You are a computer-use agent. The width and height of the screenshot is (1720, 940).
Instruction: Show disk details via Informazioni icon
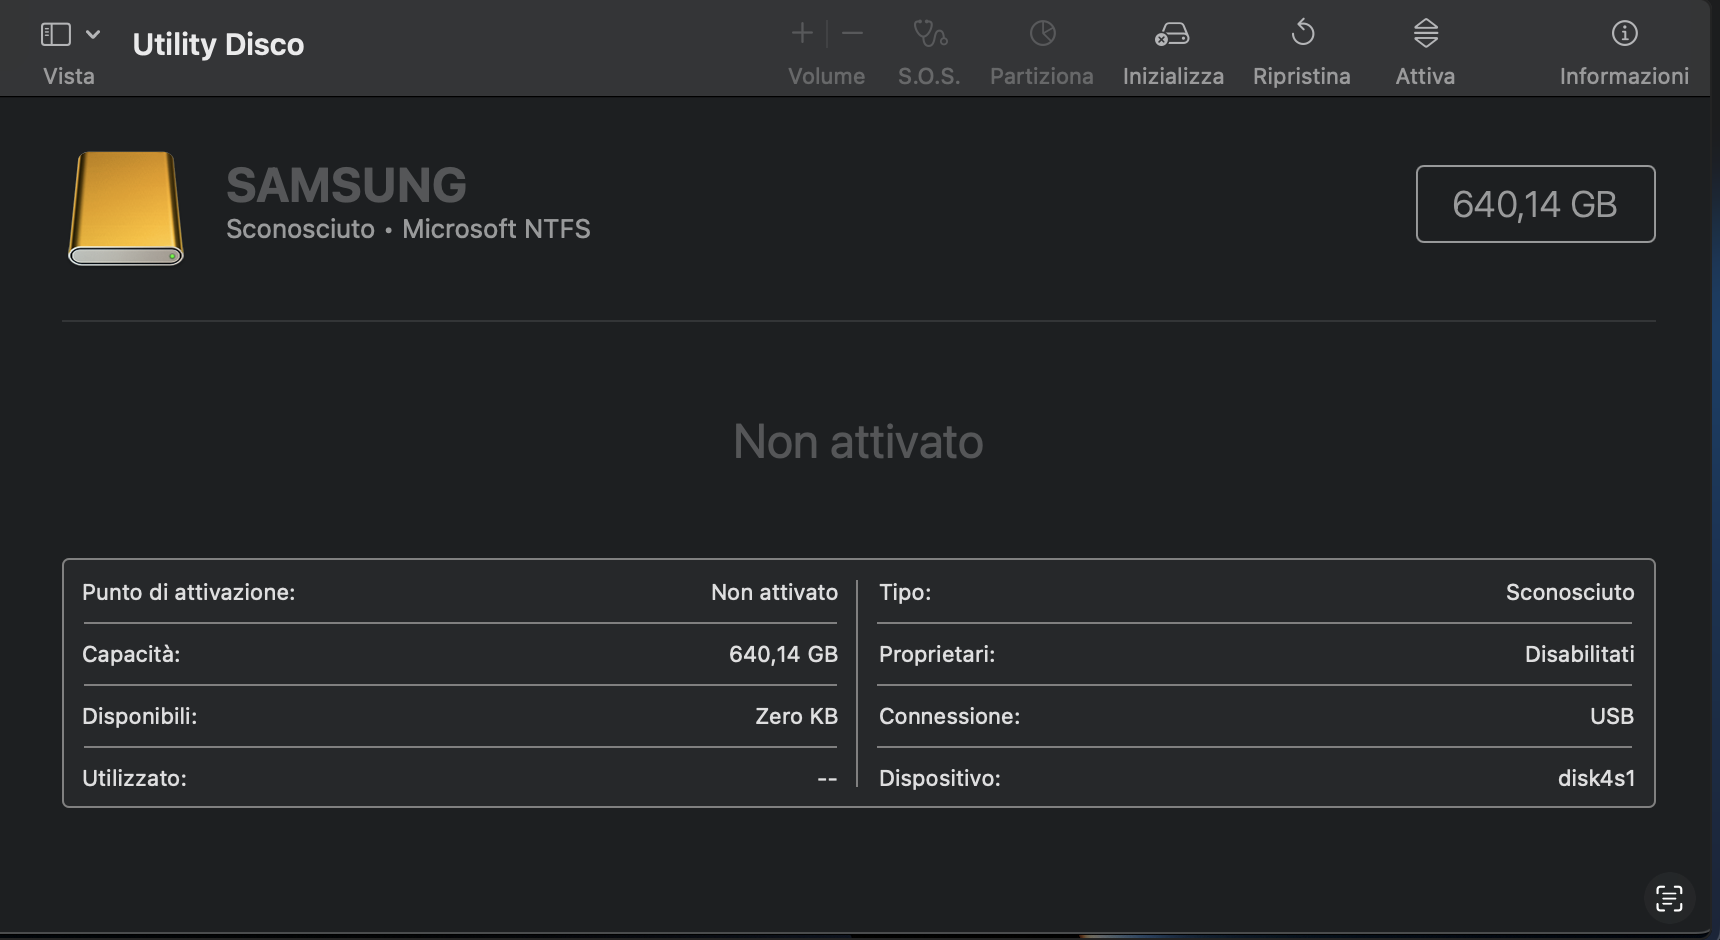pos(1625,33)
